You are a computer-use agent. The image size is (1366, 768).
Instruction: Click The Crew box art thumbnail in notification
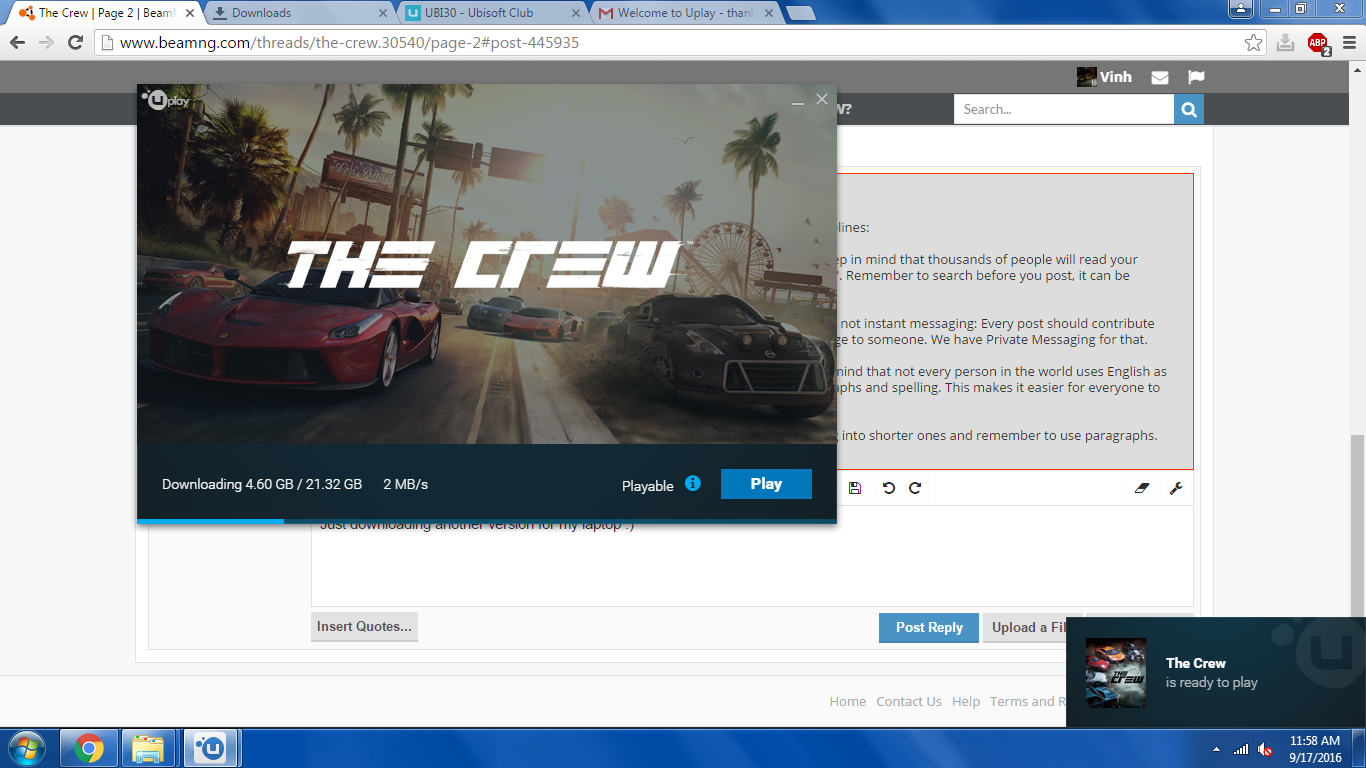coord(1116,673)
